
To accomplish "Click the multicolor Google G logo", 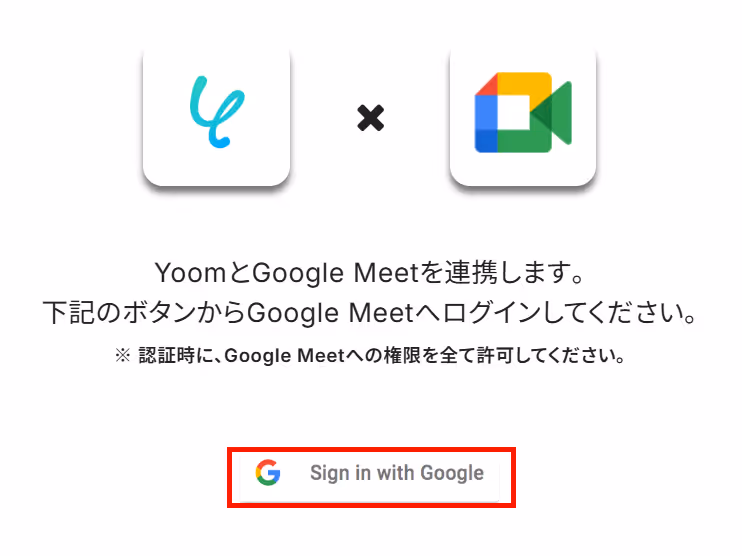I will click(x=268, y=472).
